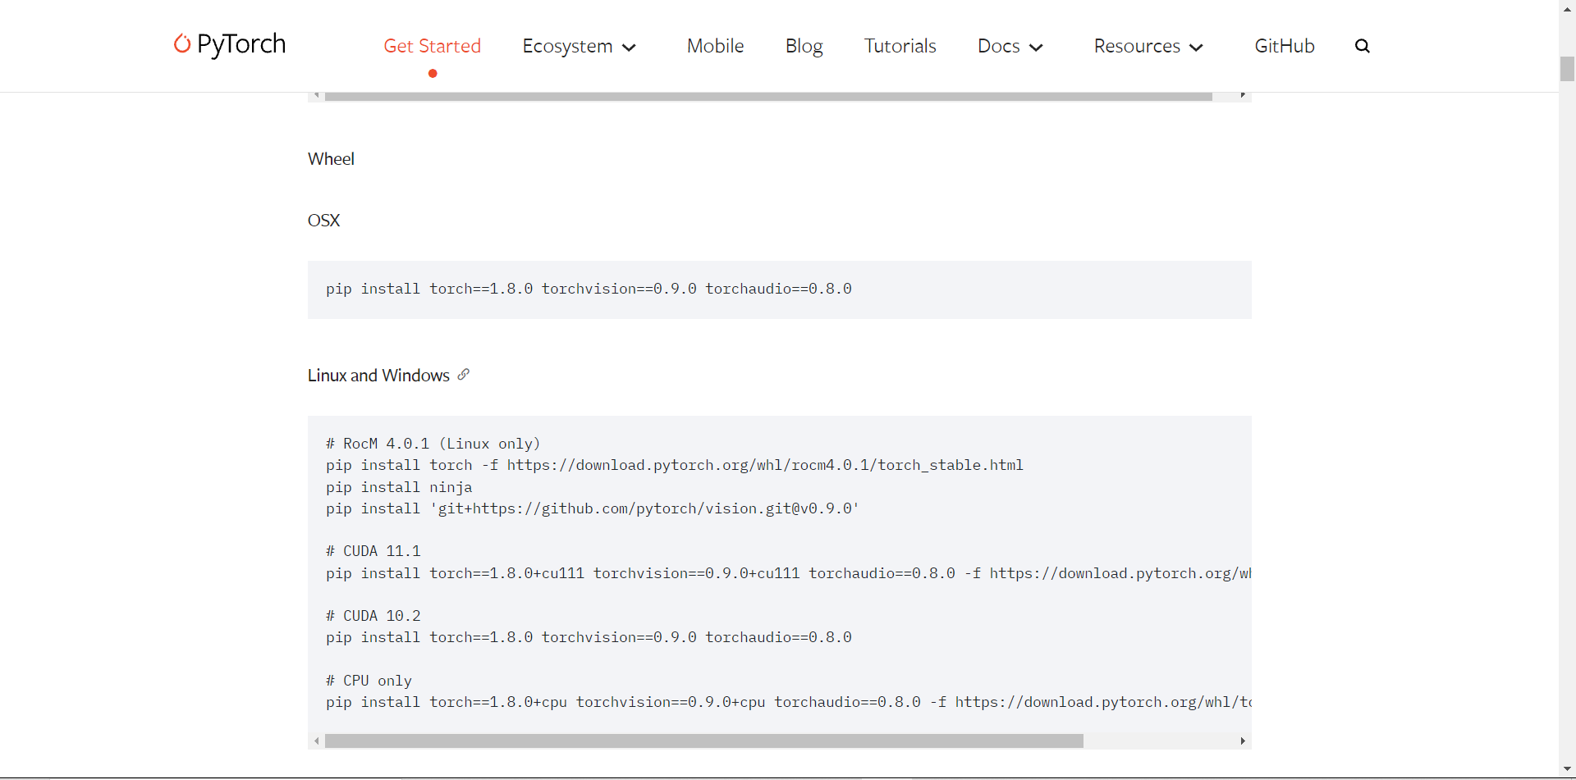Go to the Mobile page
This screenshot has width=1576, height=780.
tap(715, 46)
